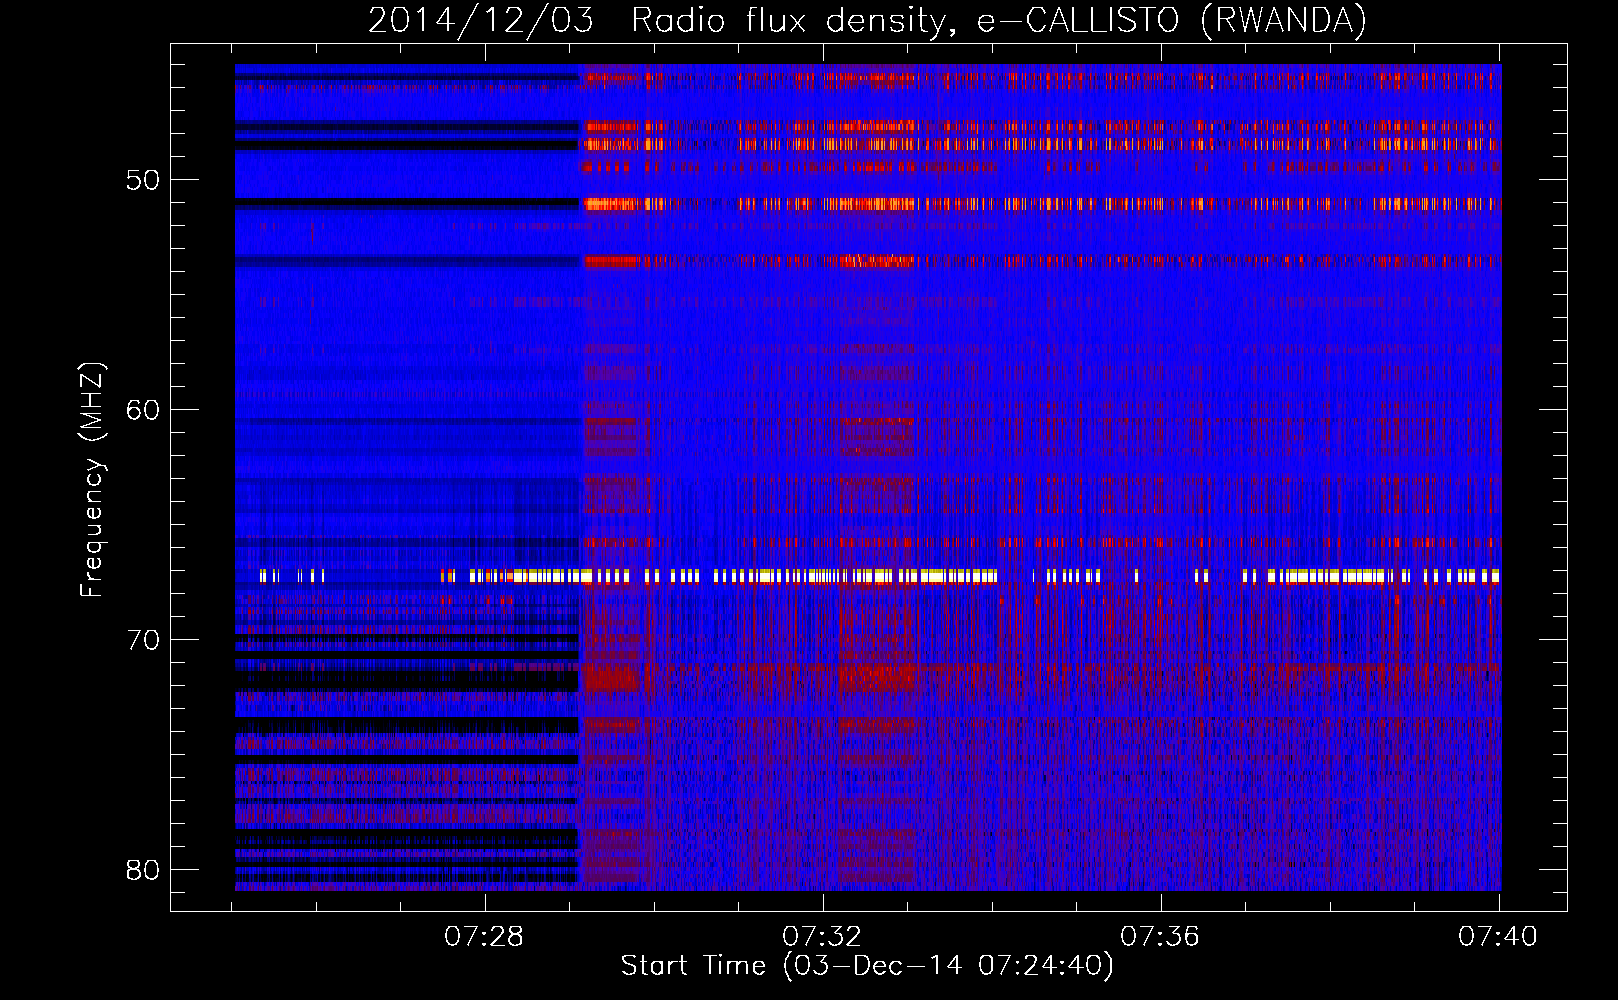Select the "Start Time (03-Dec-14 07:24:40)" label

tap(867, 966)
